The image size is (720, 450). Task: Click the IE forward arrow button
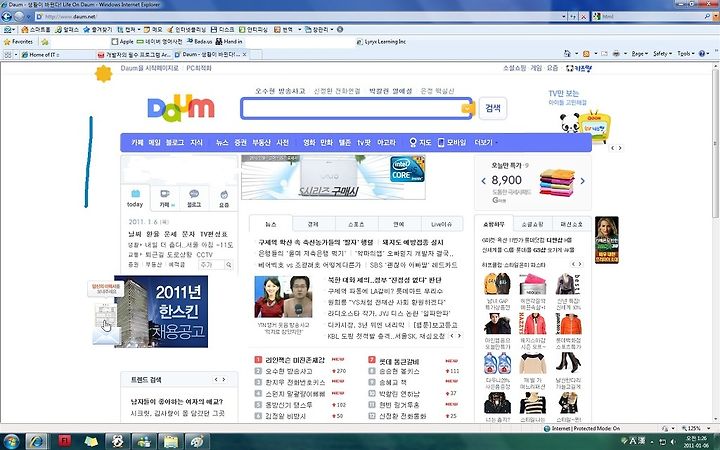[19, 17]
